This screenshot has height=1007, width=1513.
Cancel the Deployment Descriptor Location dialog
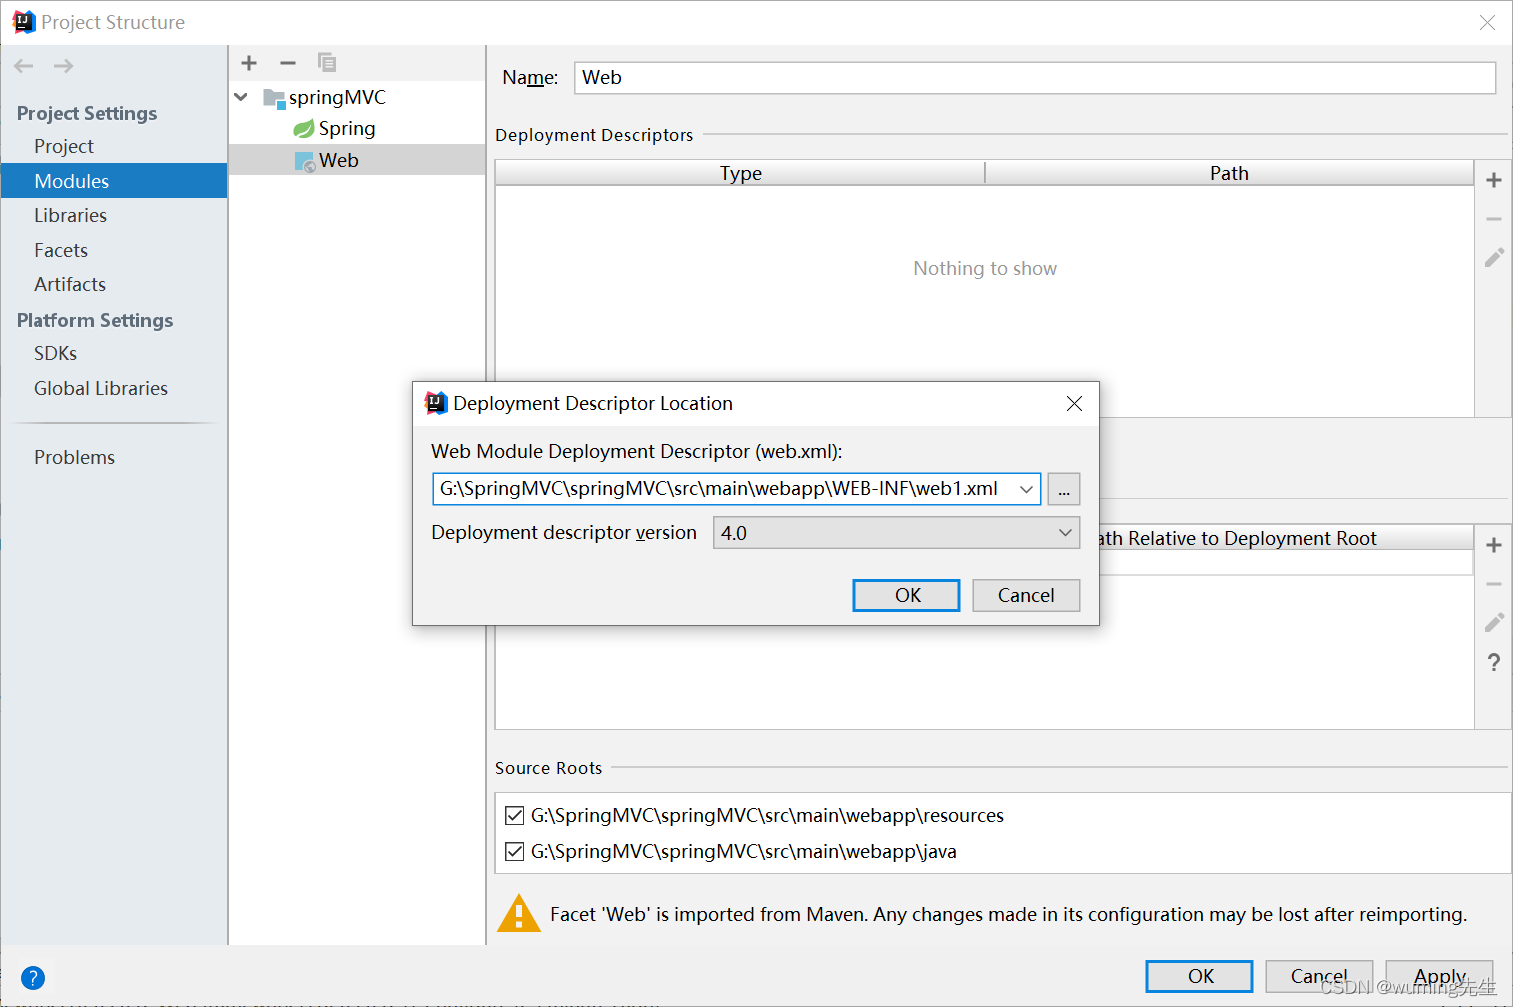pyautogui.click(x=1026, y=595)
